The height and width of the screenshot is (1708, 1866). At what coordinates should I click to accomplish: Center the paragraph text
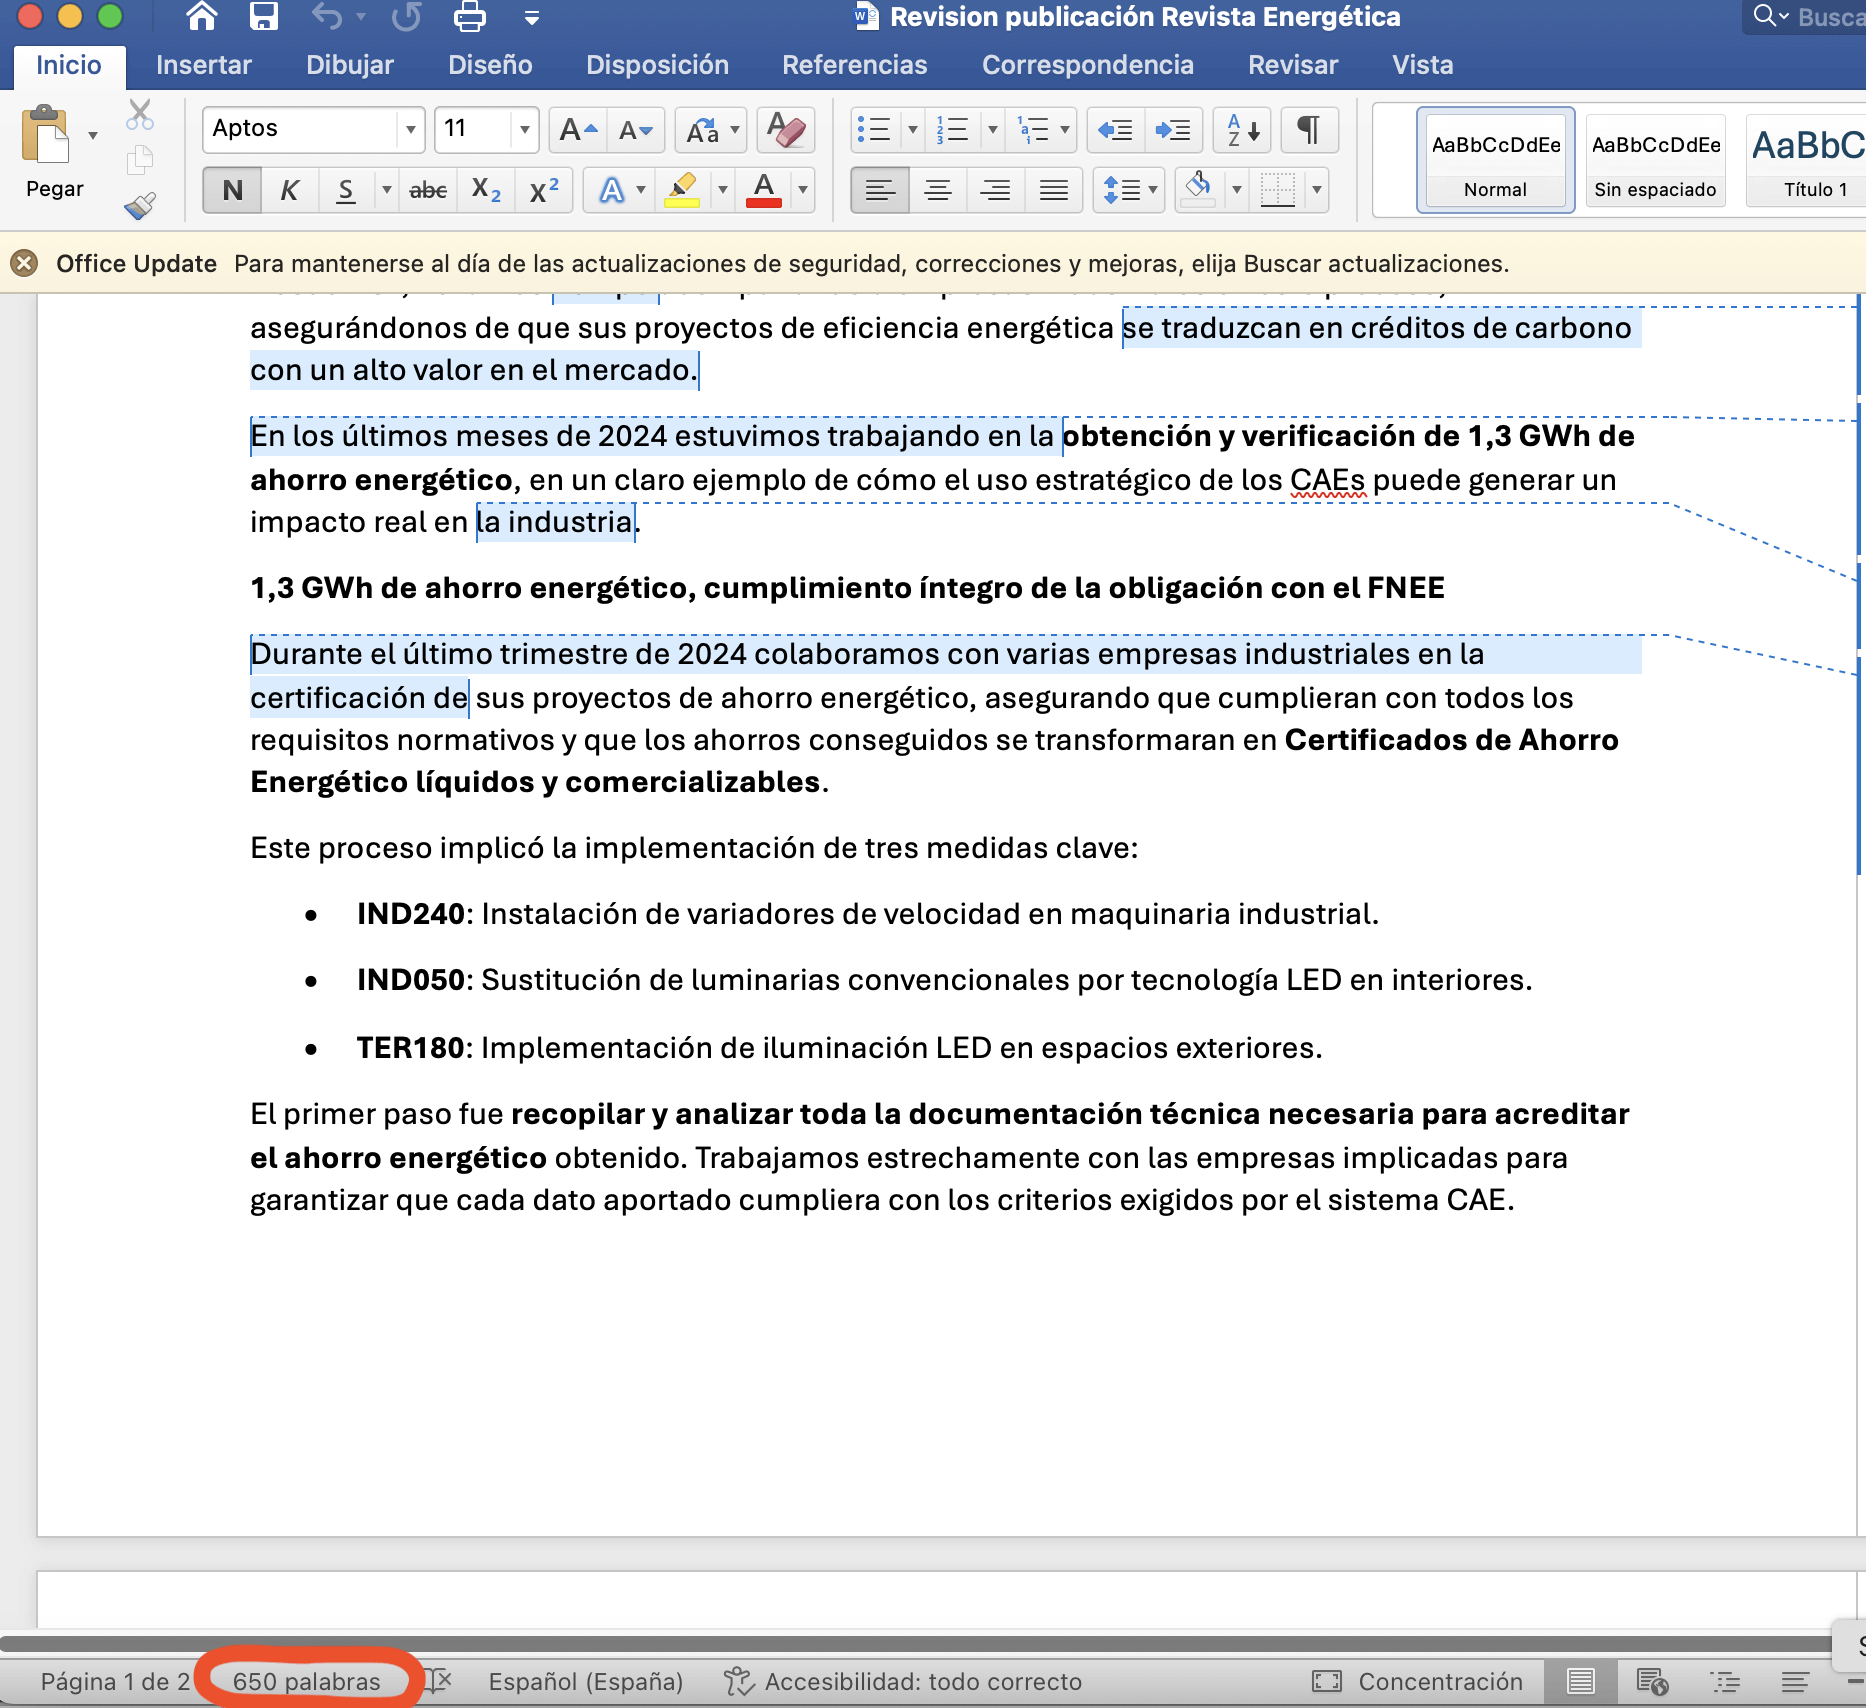(x=938, y=190)
